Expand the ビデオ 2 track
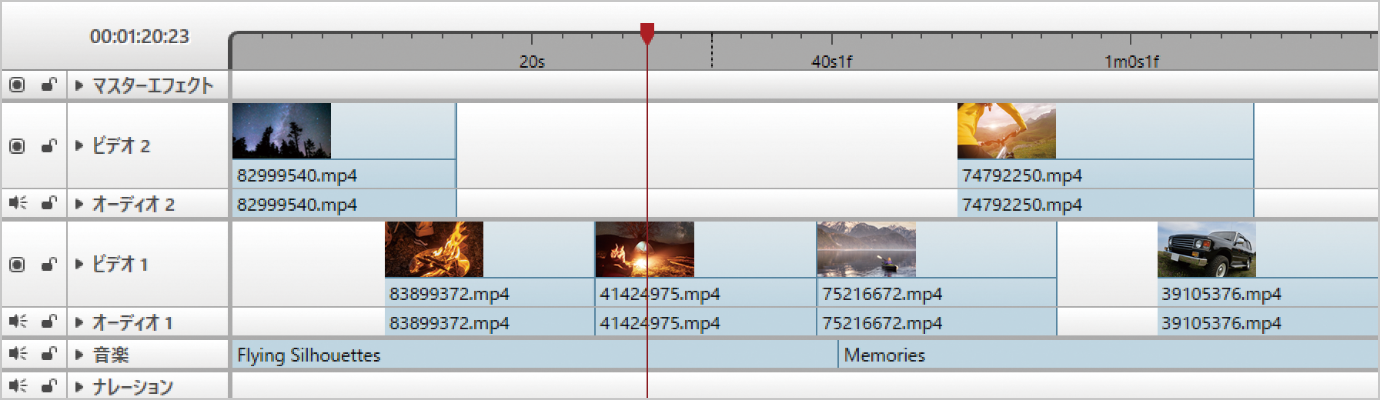 [x=79, y=146]
